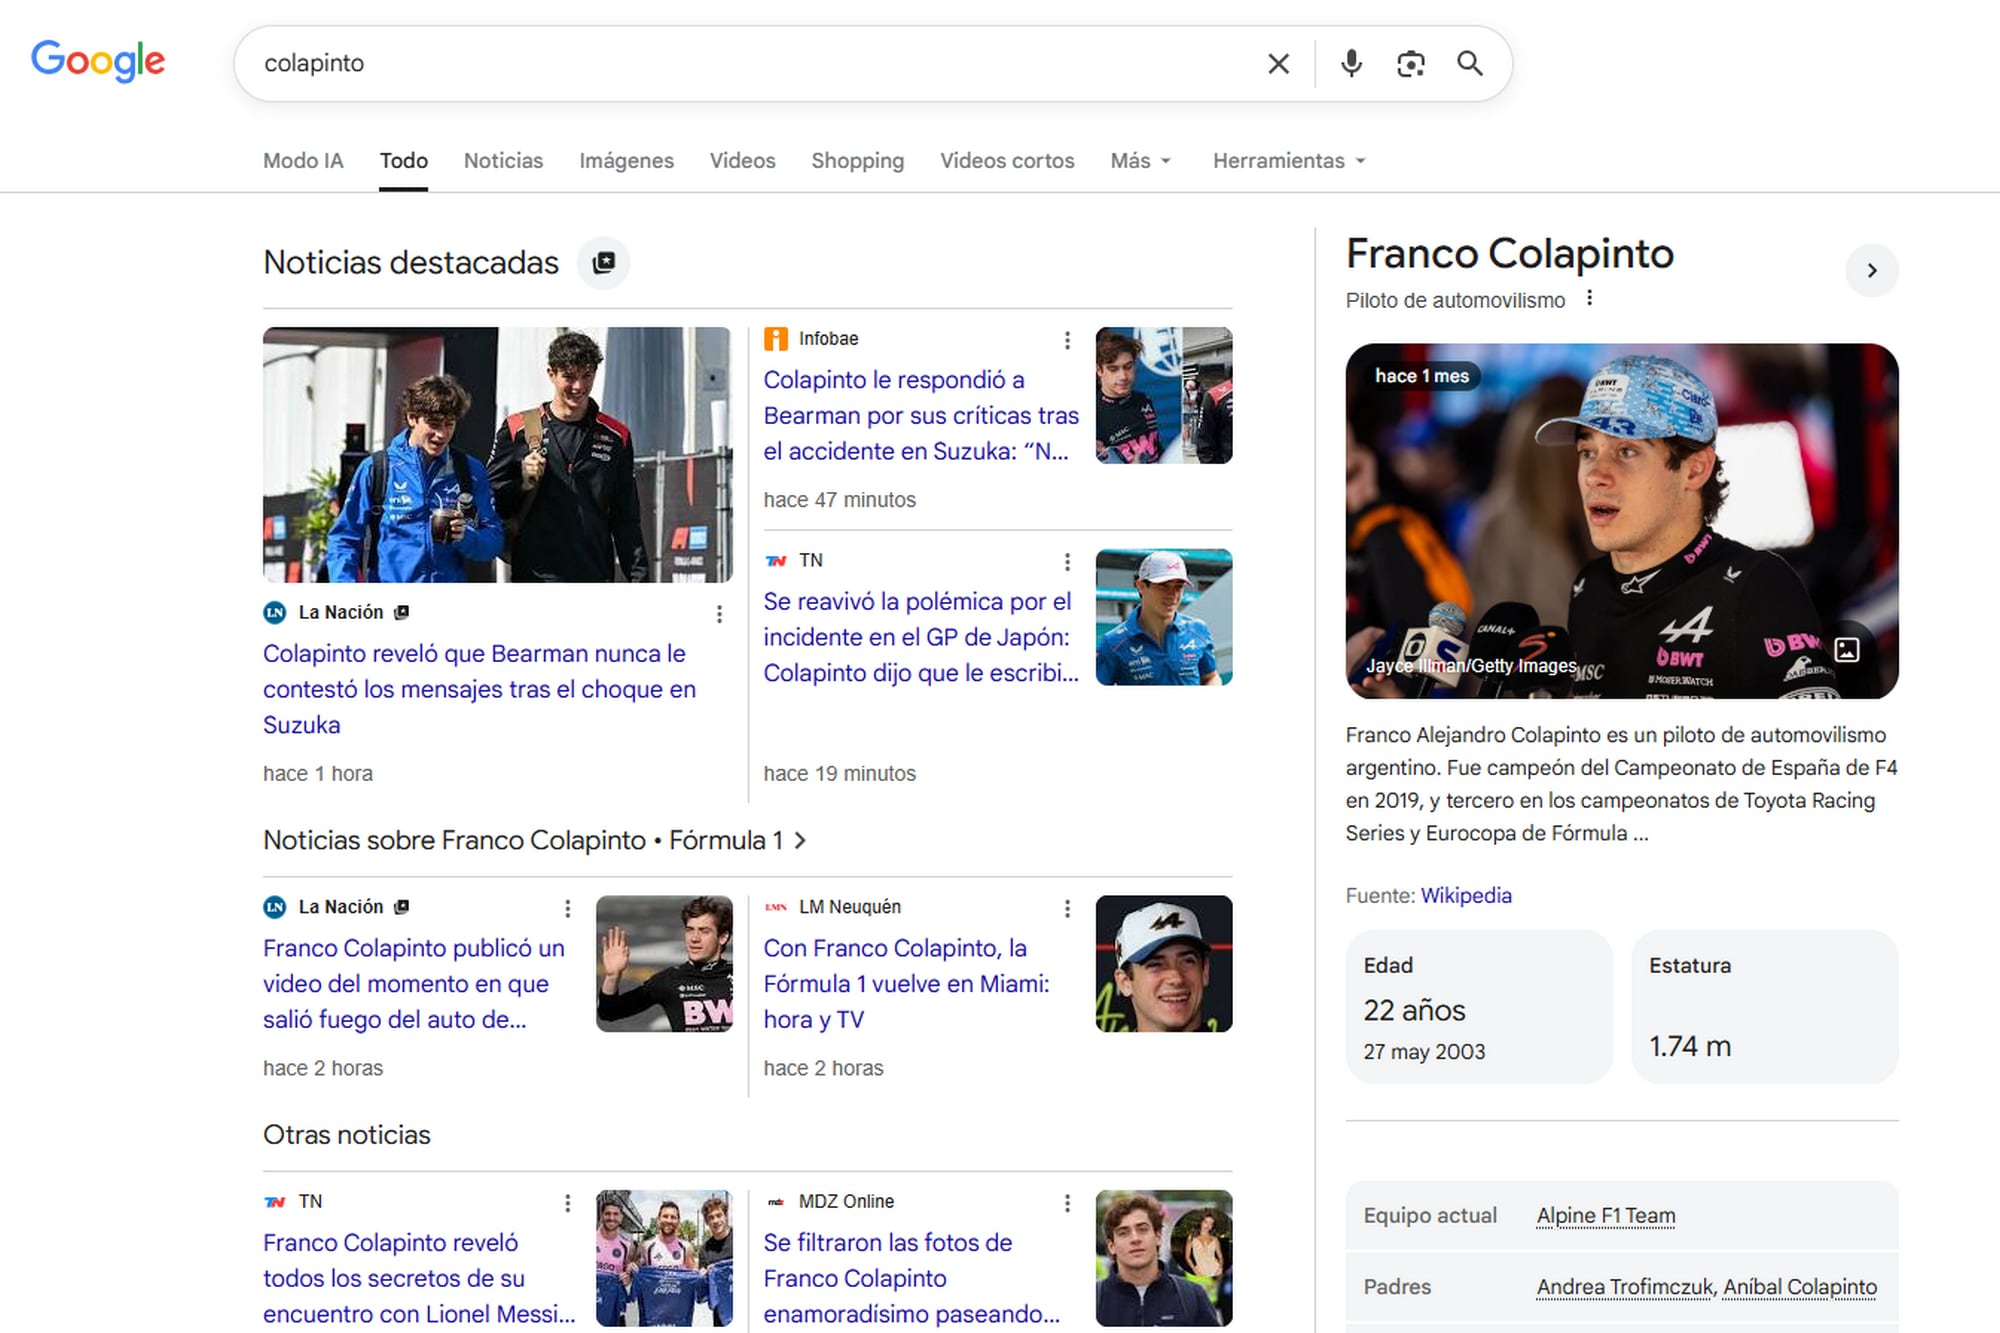Open Colapinto le respondió a Bearman headline

coord(921,416)
